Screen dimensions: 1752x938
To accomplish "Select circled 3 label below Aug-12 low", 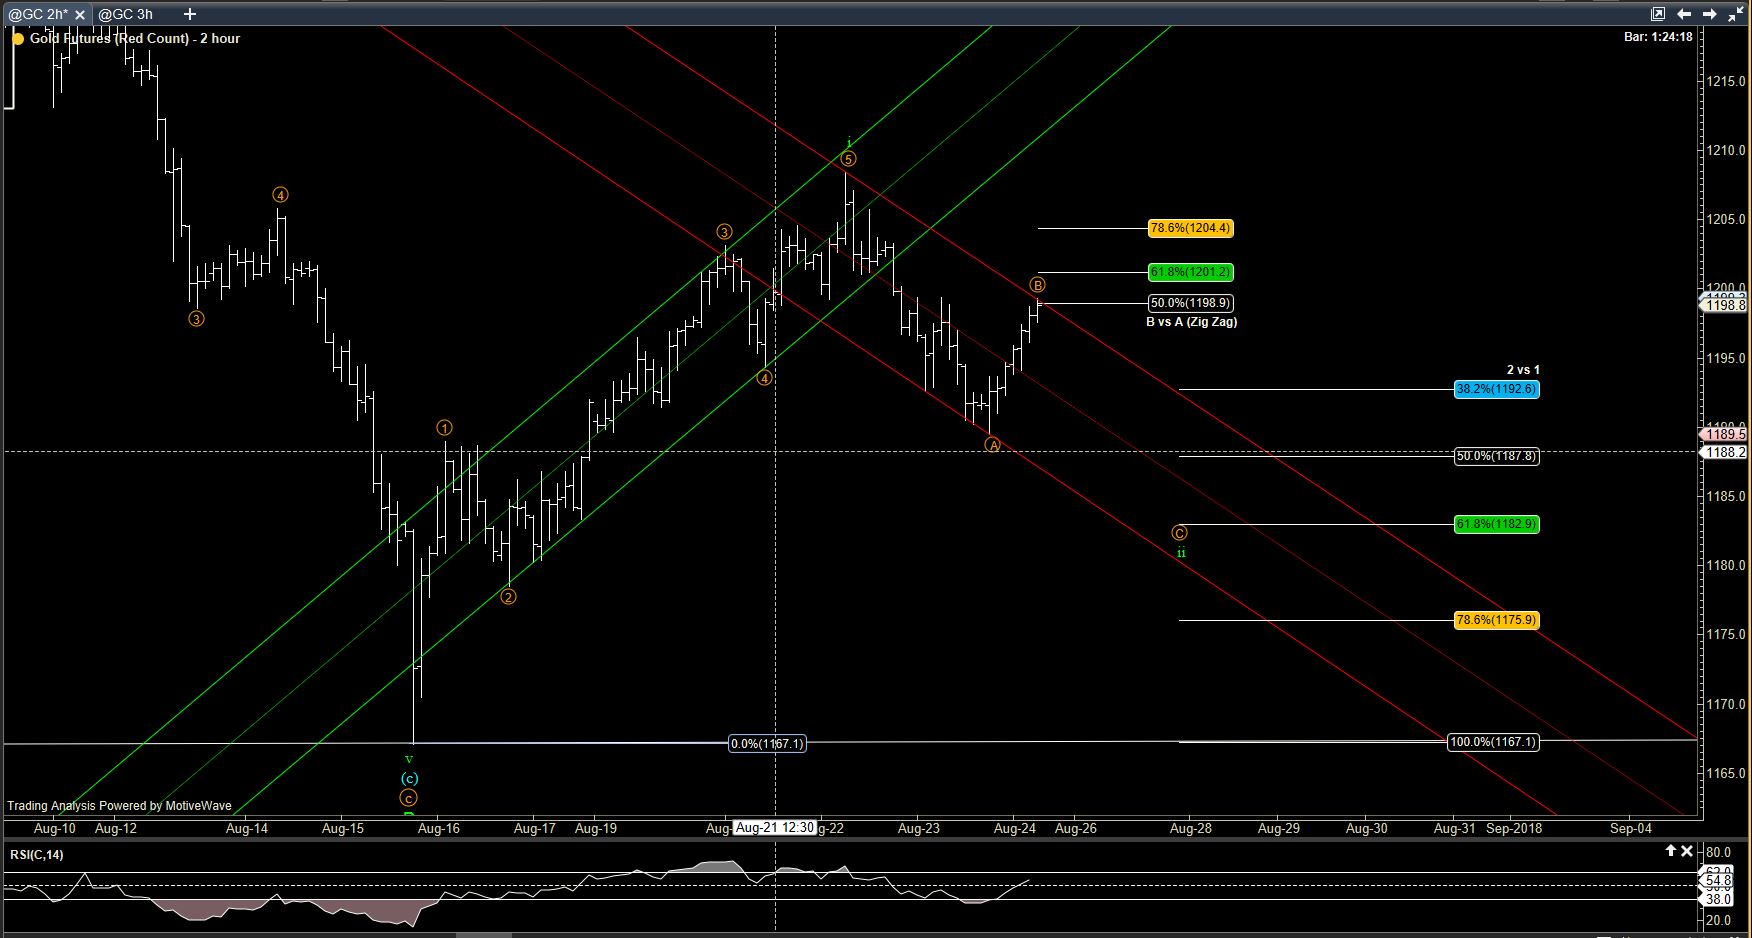I will tap(196, 319).
